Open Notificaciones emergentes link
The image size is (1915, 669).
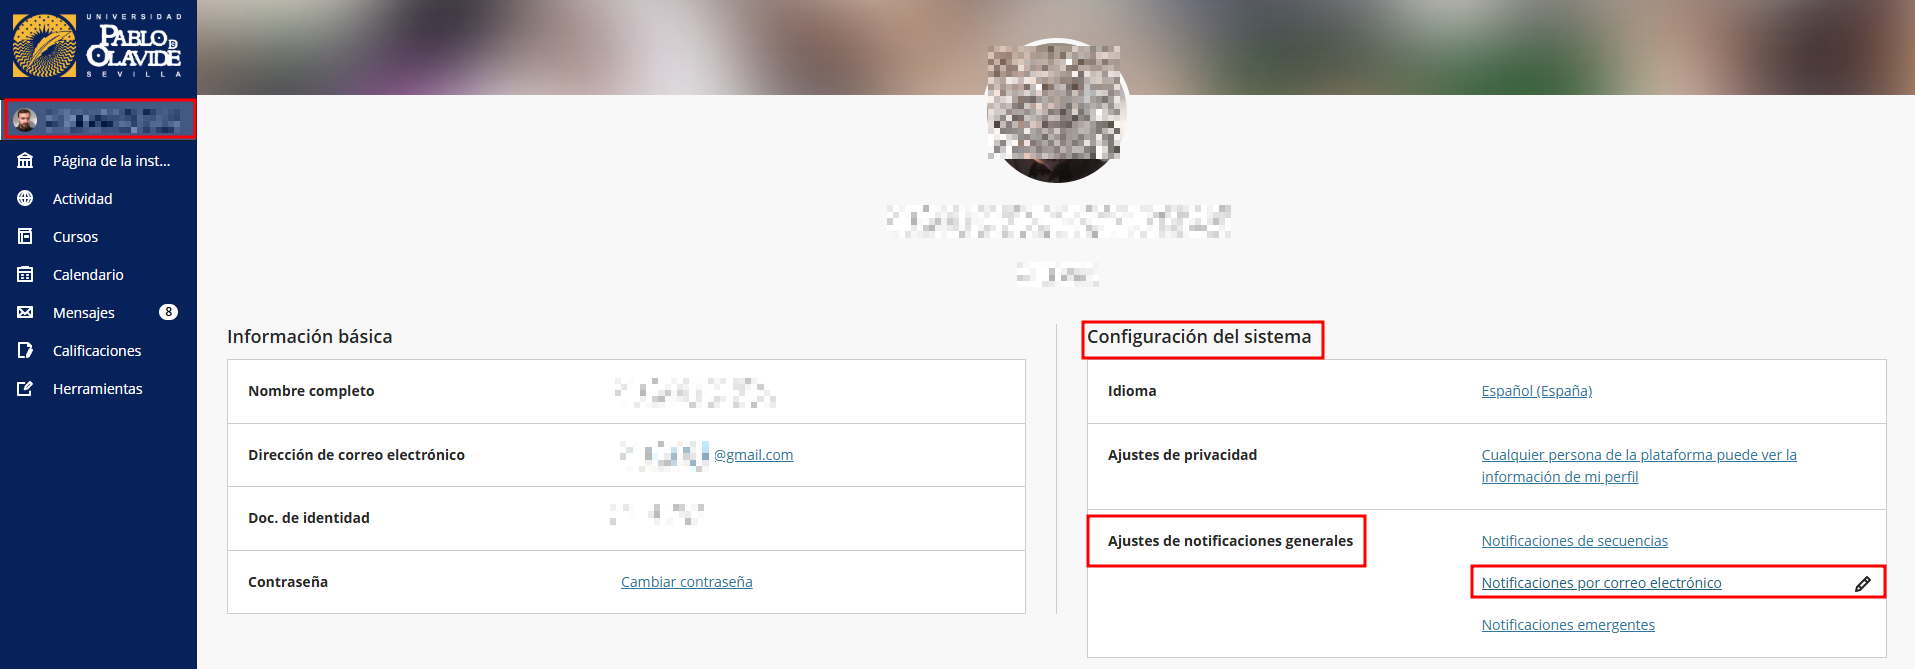(1568, 625)
